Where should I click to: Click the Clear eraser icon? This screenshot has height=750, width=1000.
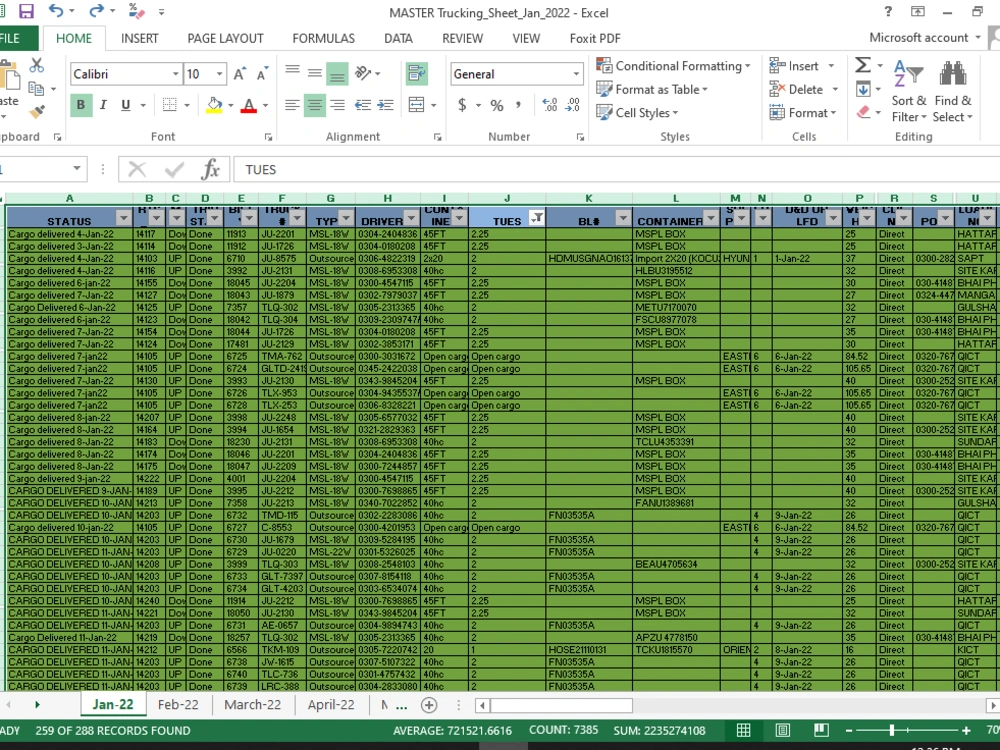point(864,112)
